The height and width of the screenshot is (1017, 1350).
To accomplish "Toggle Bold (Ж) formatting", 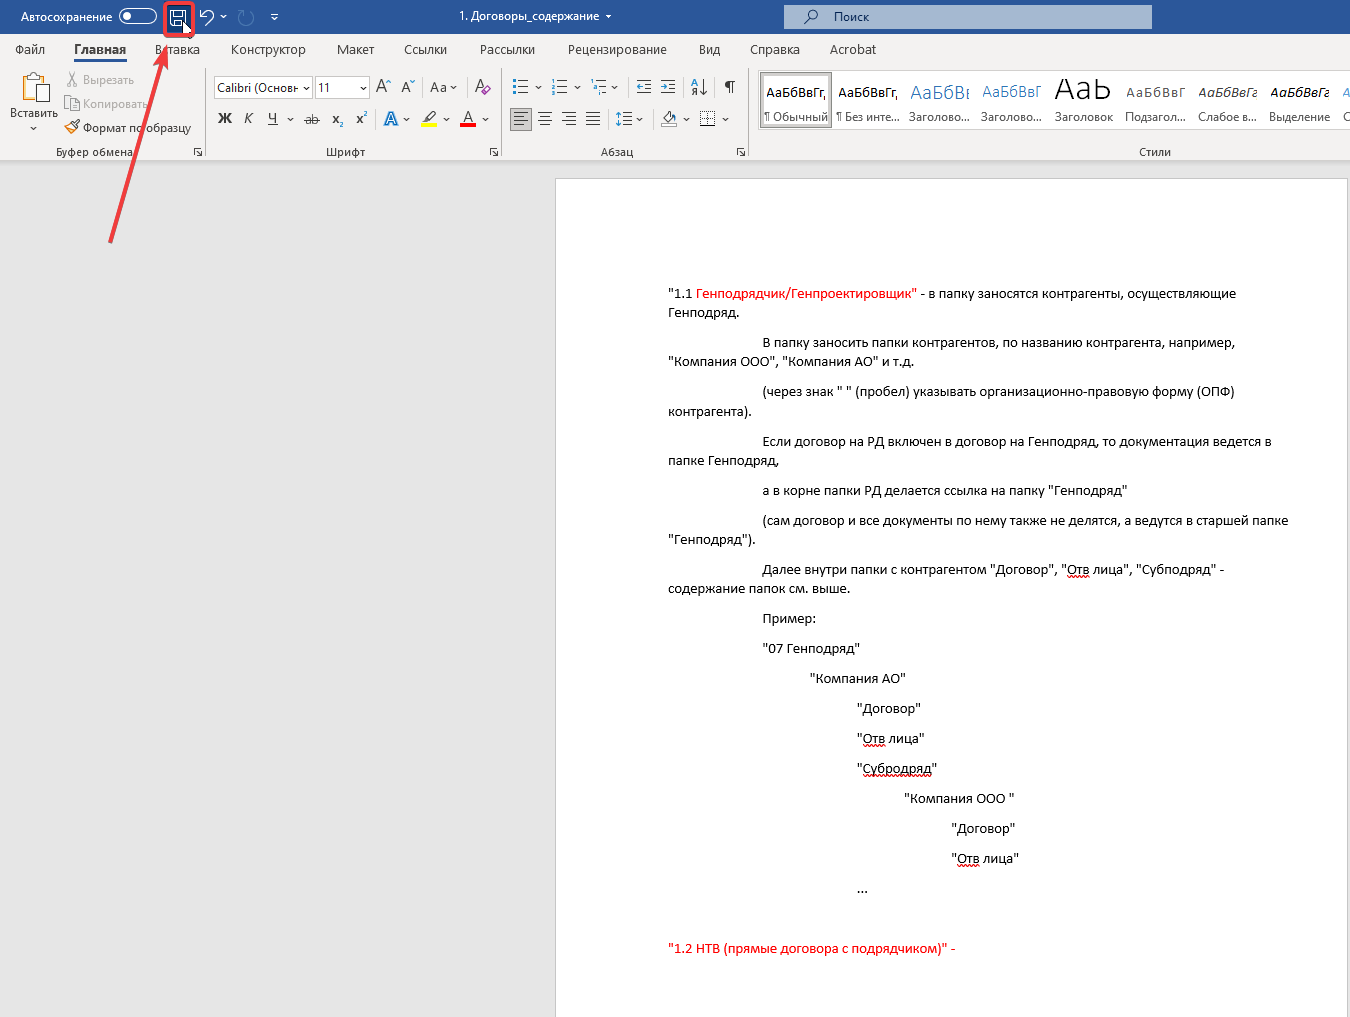I will 225,119.
